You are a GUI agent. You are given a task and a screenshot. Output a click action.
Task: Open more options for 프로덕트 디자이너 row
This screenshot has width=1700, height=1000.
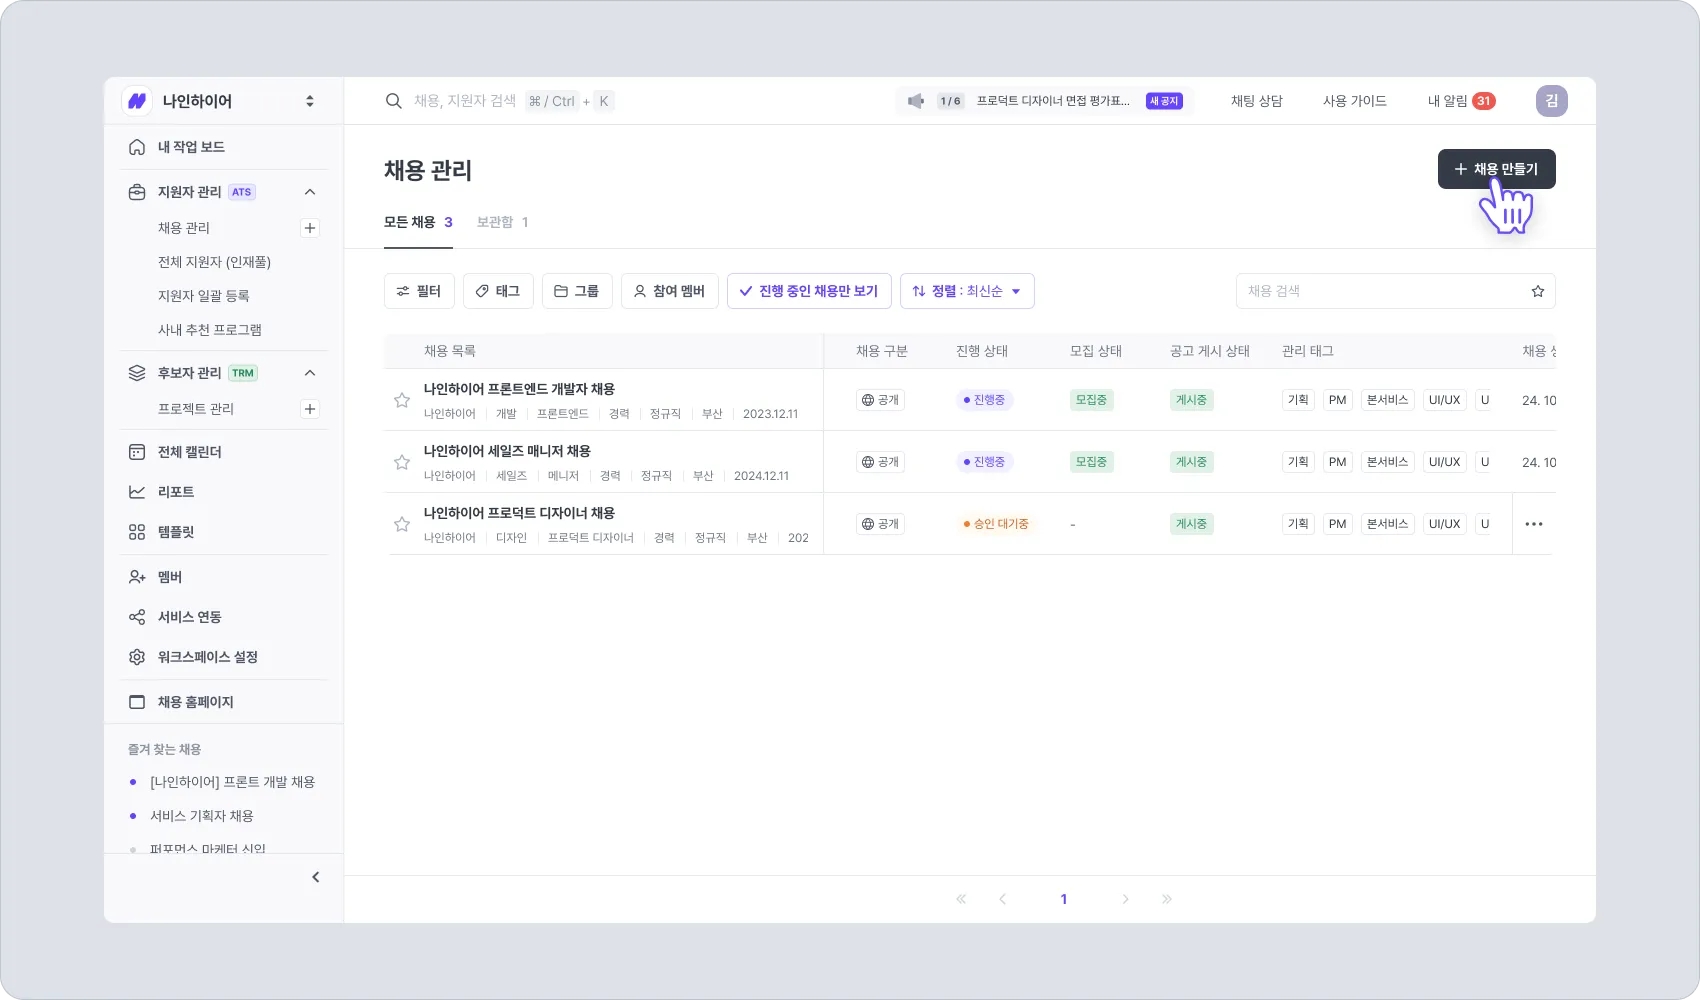click(x=1534, y=524)
